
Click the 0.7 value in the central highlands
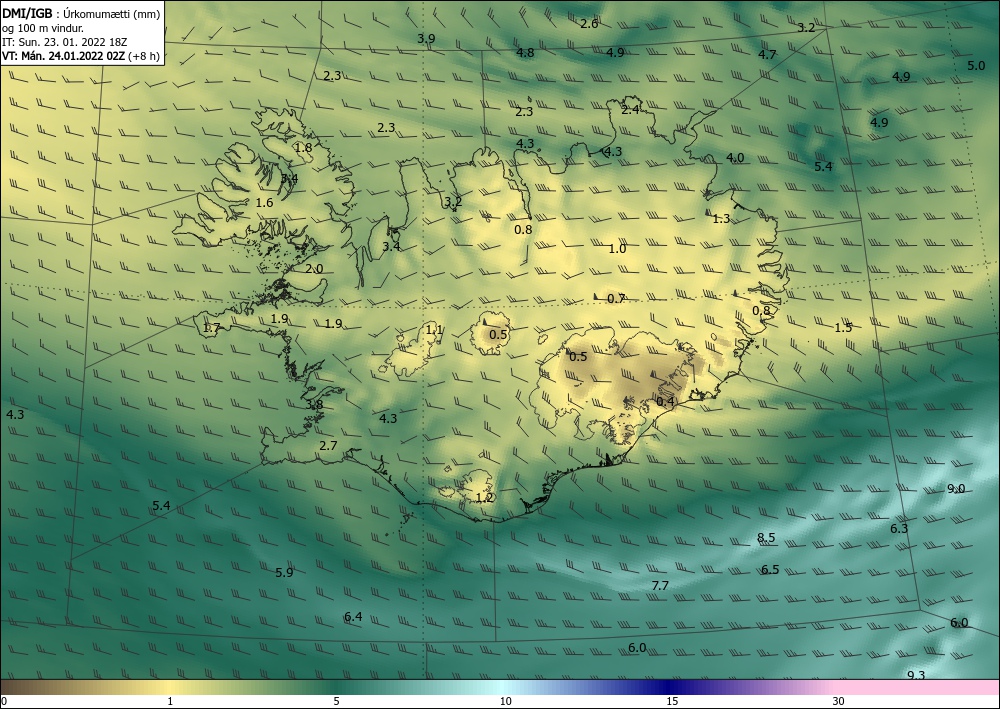[616, 298]
